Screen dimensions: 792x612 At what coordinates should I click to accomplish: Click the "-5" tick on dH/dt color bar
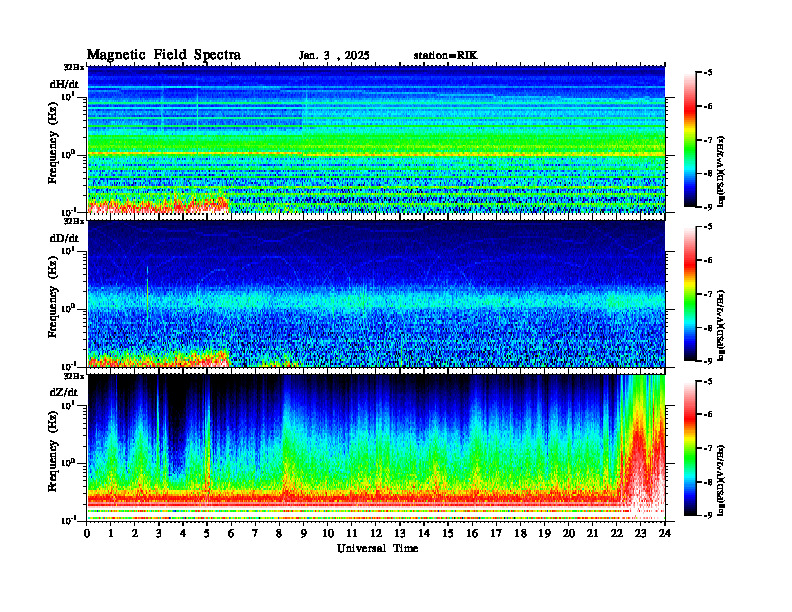708,73
